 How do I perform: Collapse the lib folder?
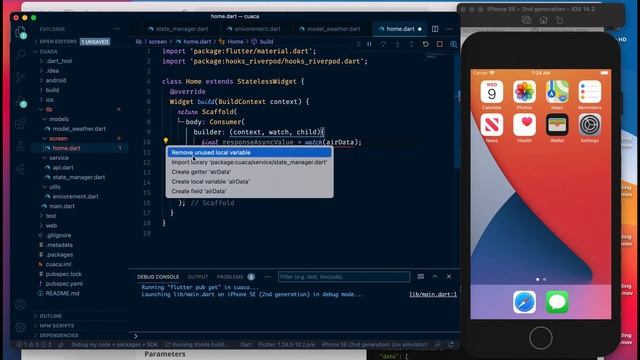pyautogui.click(x=49, y=109)
